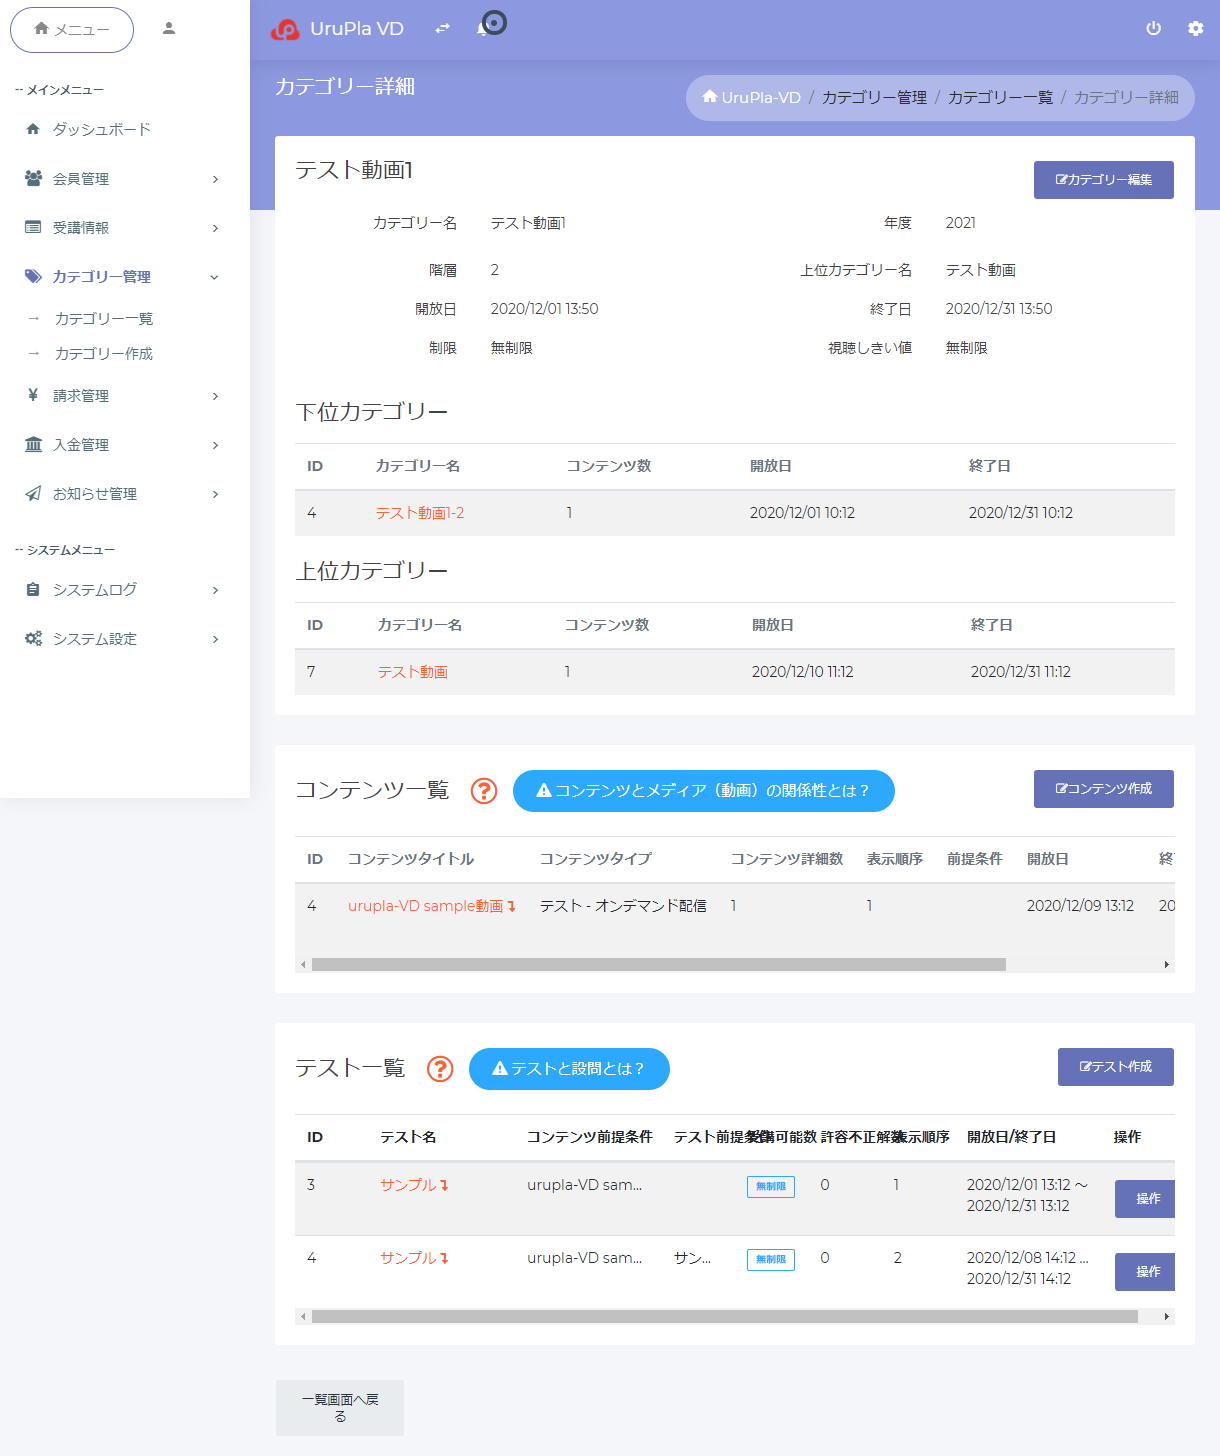The width and height of the screenshot is (1220, 1456).
Task: Expand the 入金管理 menu chevron
Action: (215, 445)
